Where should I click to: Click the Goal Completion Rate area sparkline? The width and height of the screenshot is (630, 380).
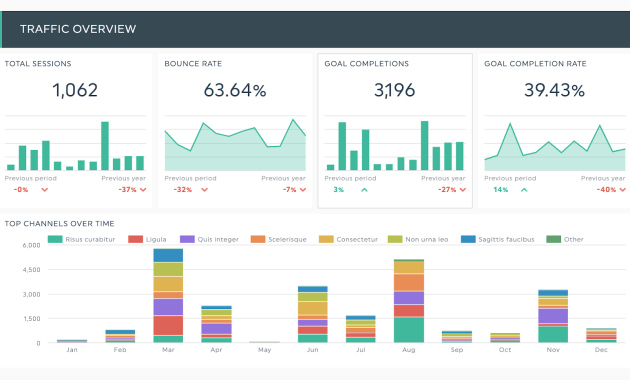(x=555, y=147)
